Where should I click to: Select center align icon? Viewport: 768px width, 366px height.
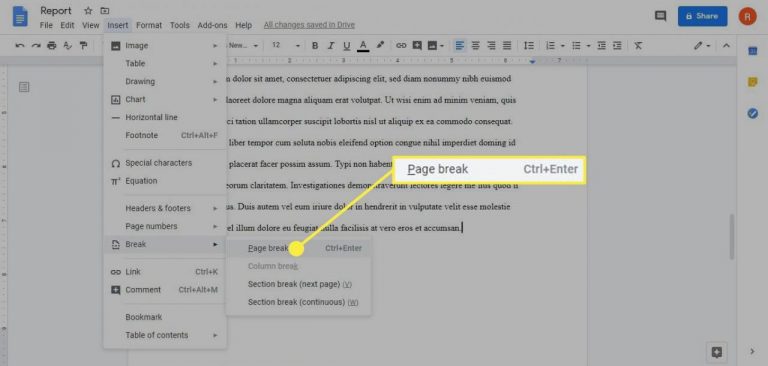pyautogui.click(x=475, y=46)
